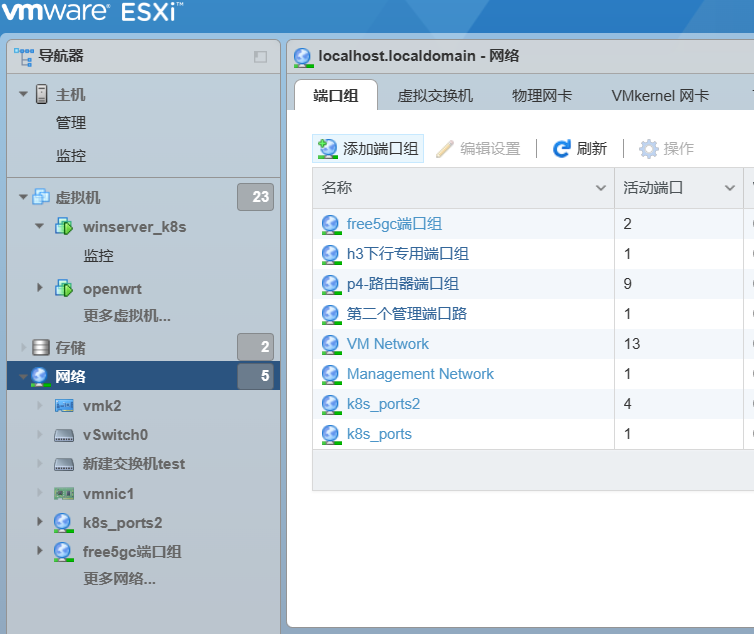Open the Active ports column dropdown
754x634 pixels.
pyautogui.click(x=729, y=188)
